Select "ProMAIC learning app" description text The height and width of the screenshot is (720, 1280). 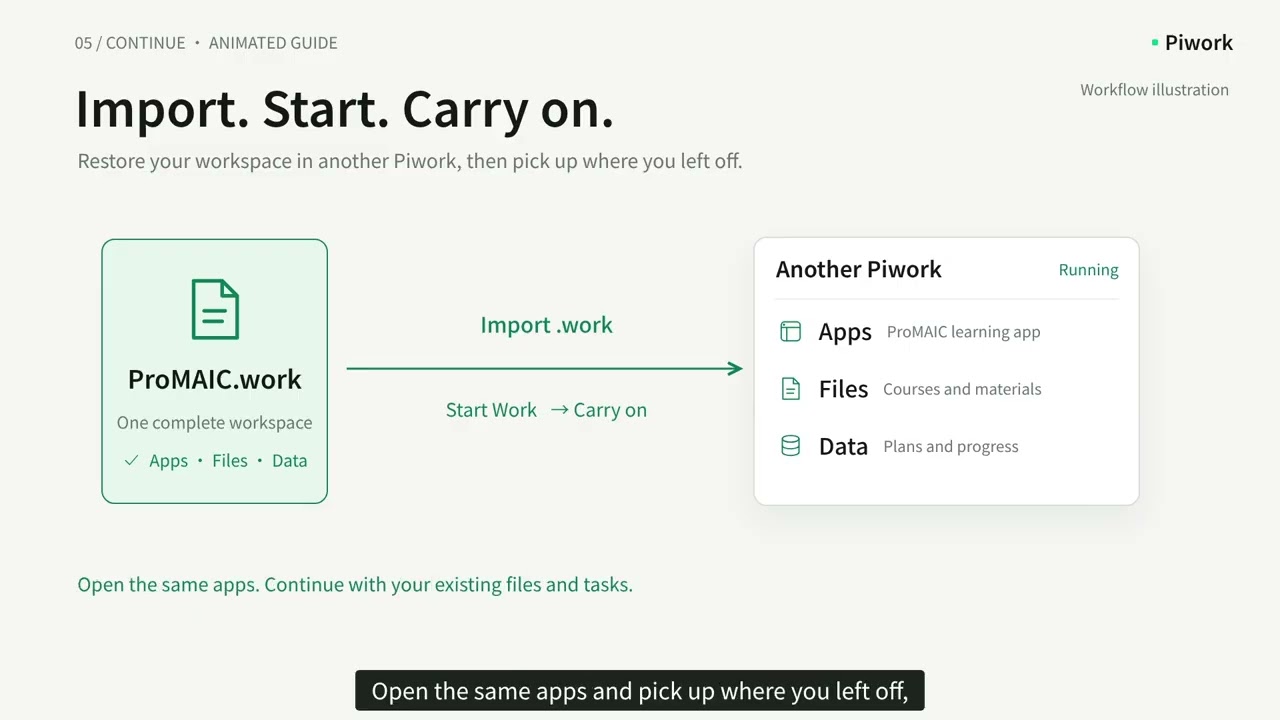click(964, 332)
